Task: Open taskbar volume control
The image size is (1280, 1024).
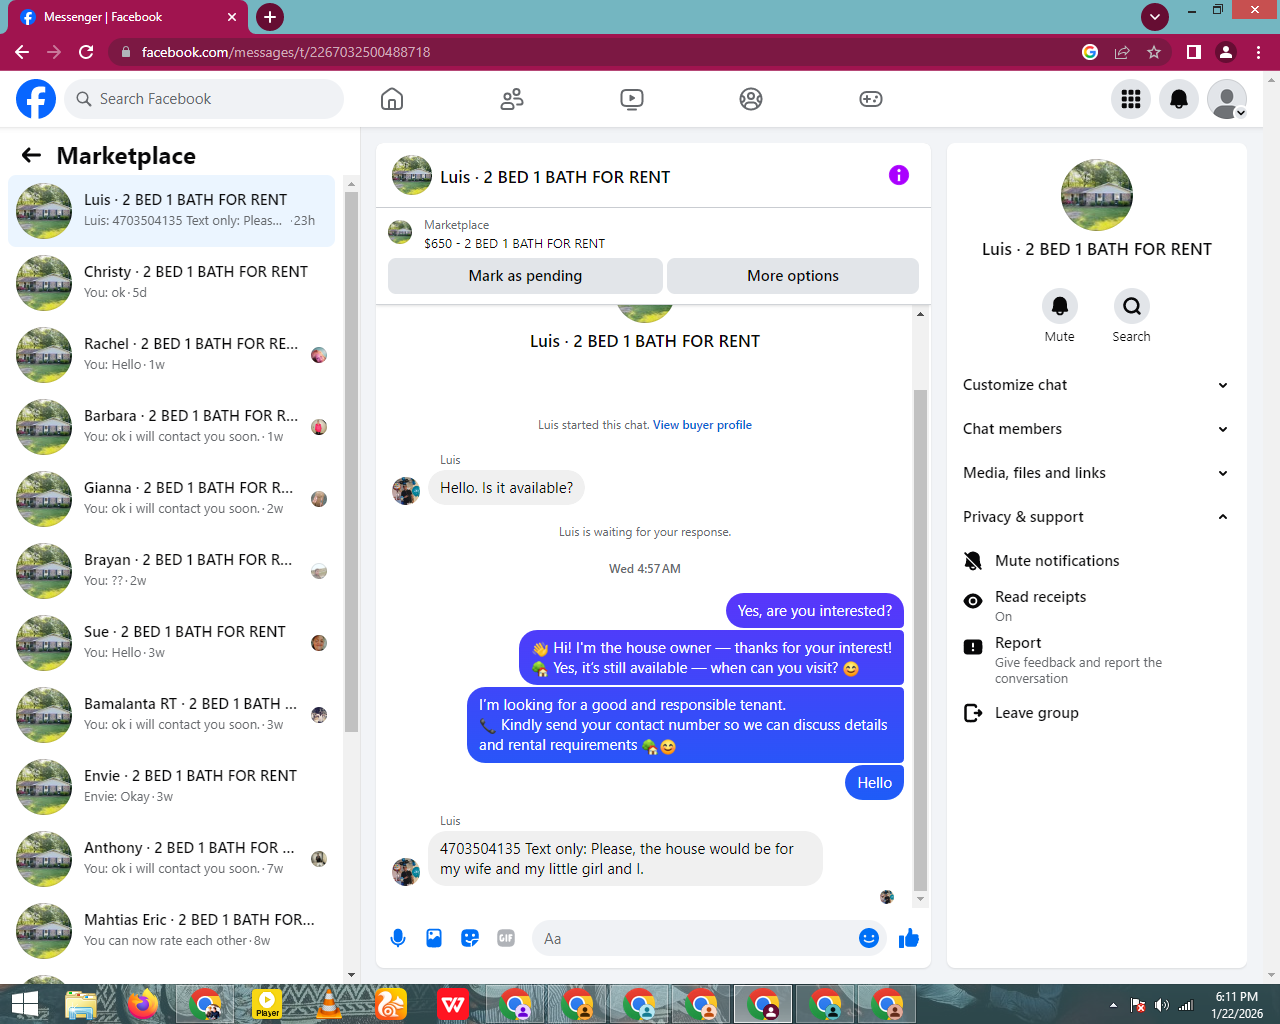Action: [1161, 1005]
